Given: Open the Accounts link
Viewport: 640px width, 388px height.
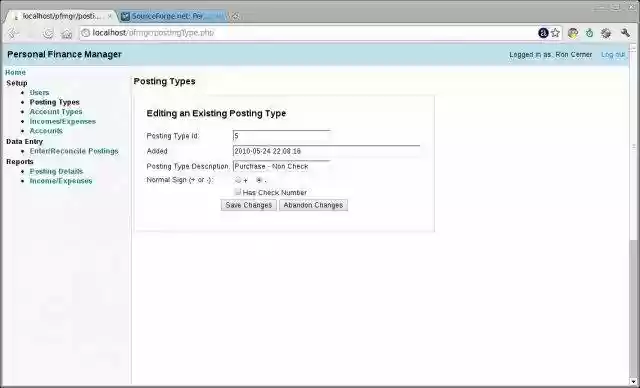Looking at the screenshot, I should click(x=46, y=131).
